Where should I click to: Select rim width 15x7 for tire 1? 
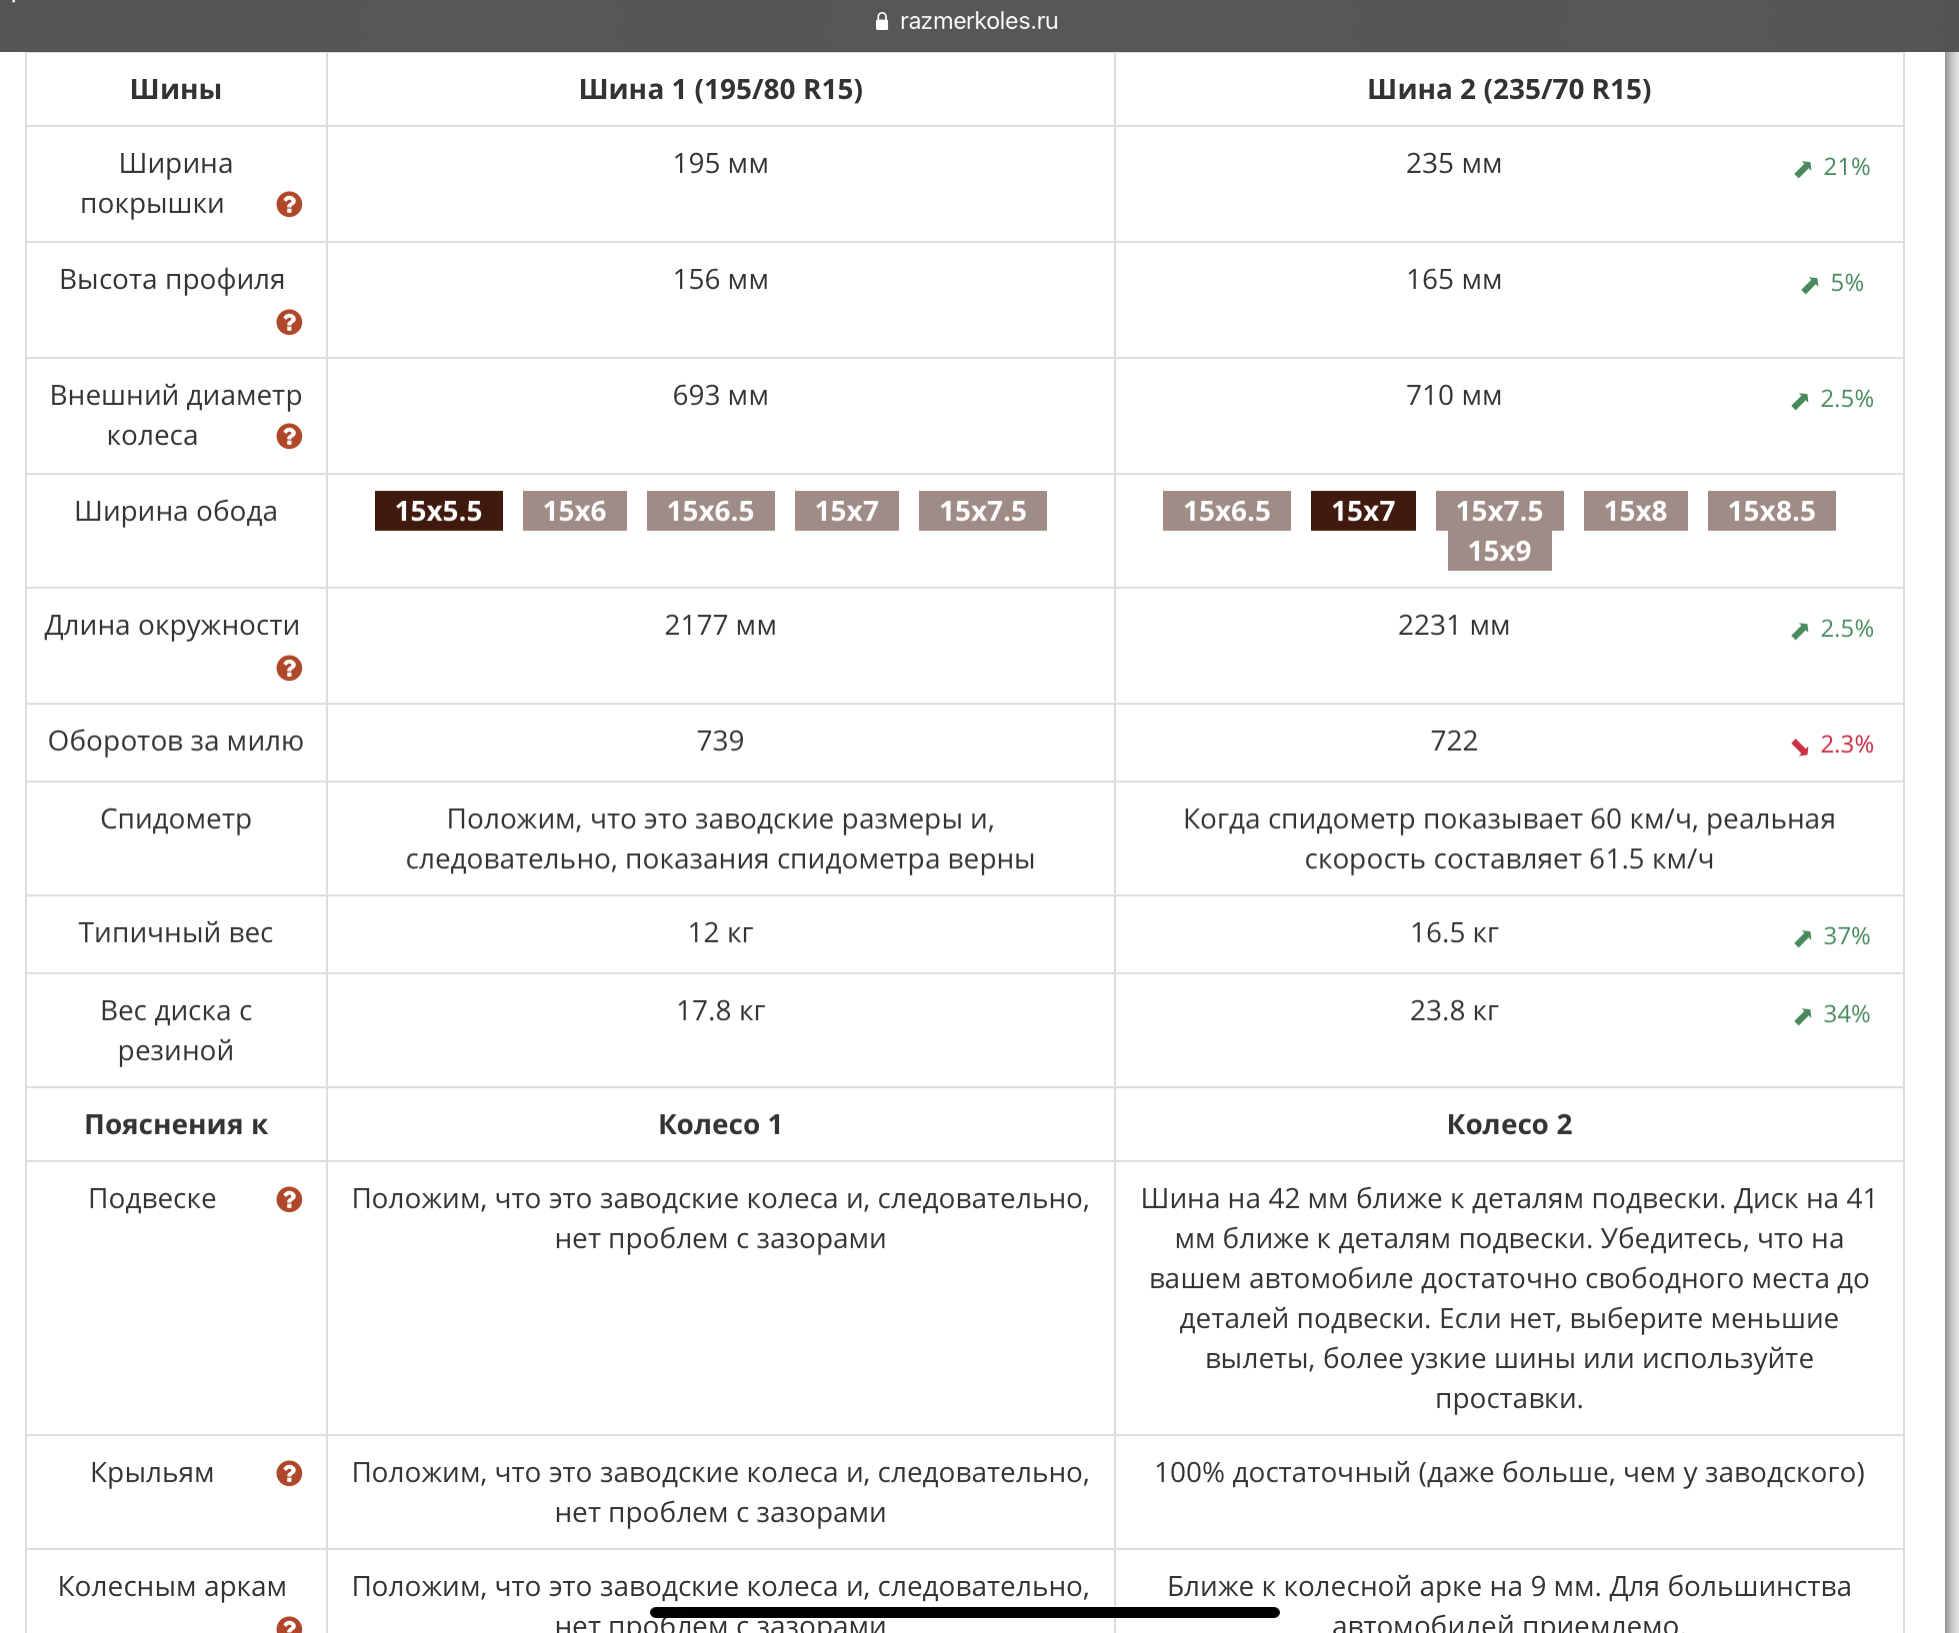[846, 511]
